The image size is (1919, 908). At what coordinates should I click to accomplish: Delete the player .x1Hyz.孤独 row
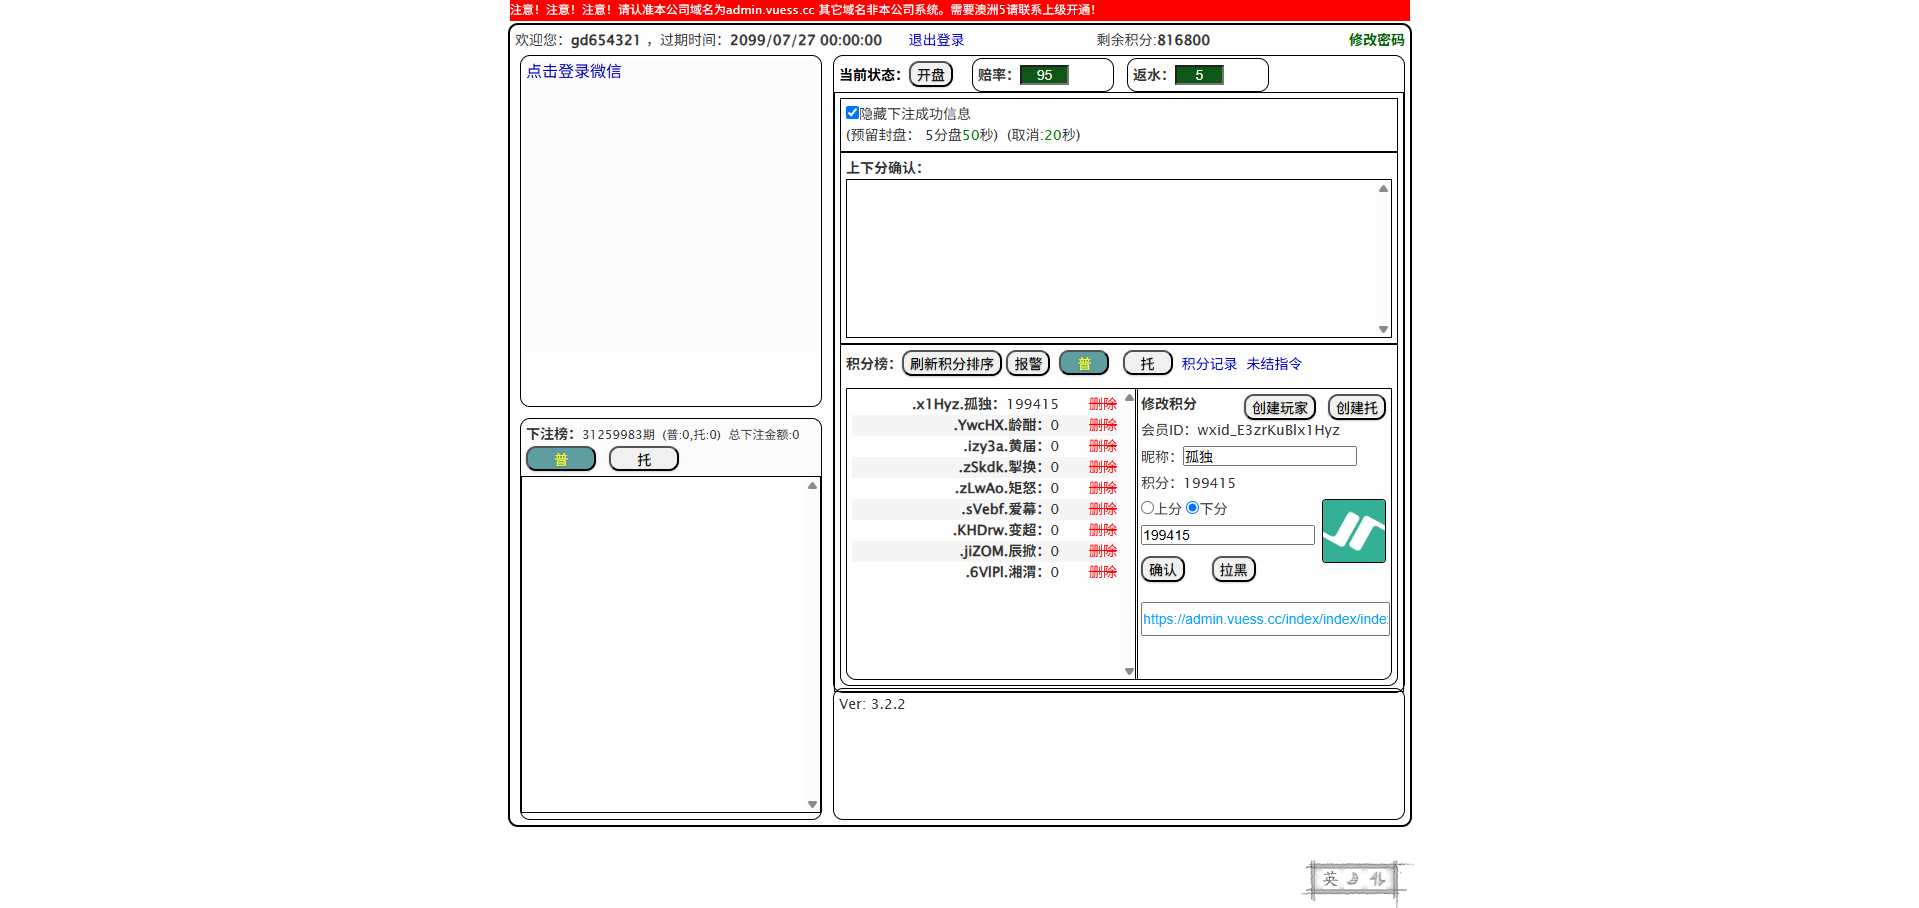pyautogui.click(x=1102, y=404)
